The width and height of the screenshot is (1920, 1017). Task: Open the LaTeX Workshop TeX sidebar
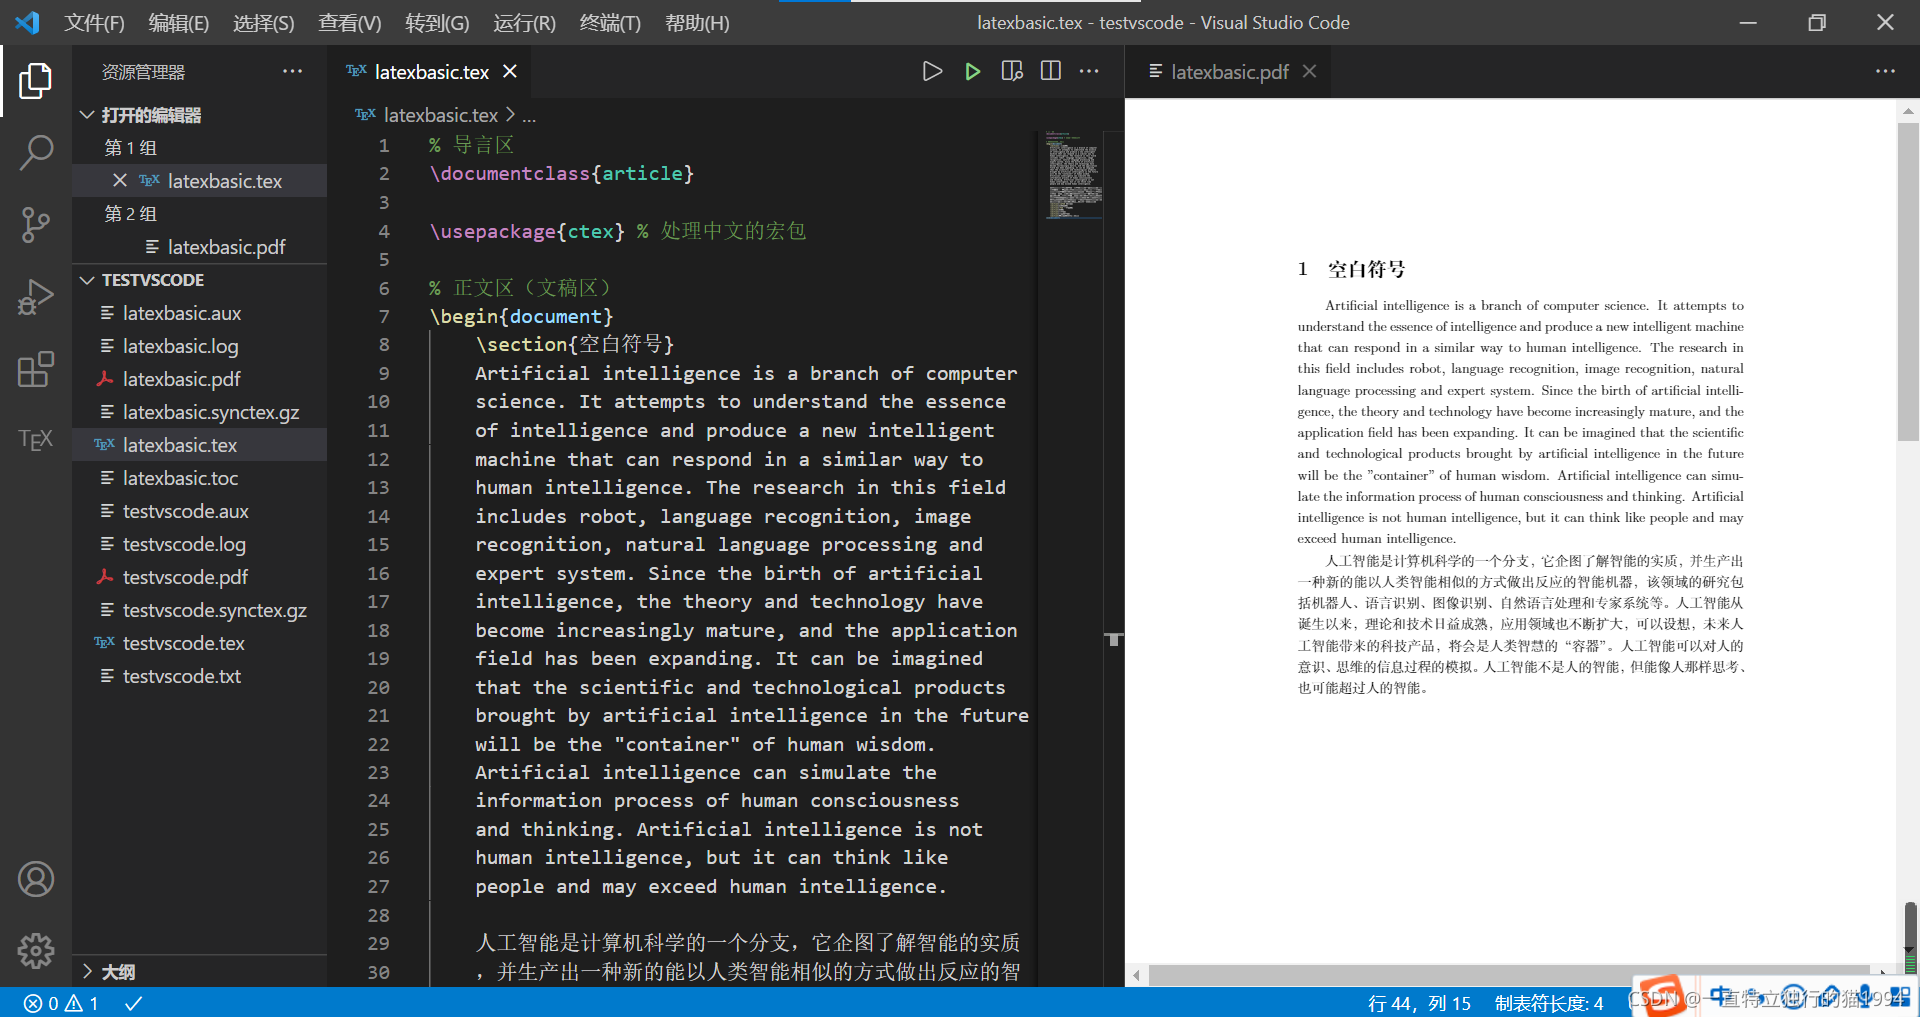click(x=35, y=440)
